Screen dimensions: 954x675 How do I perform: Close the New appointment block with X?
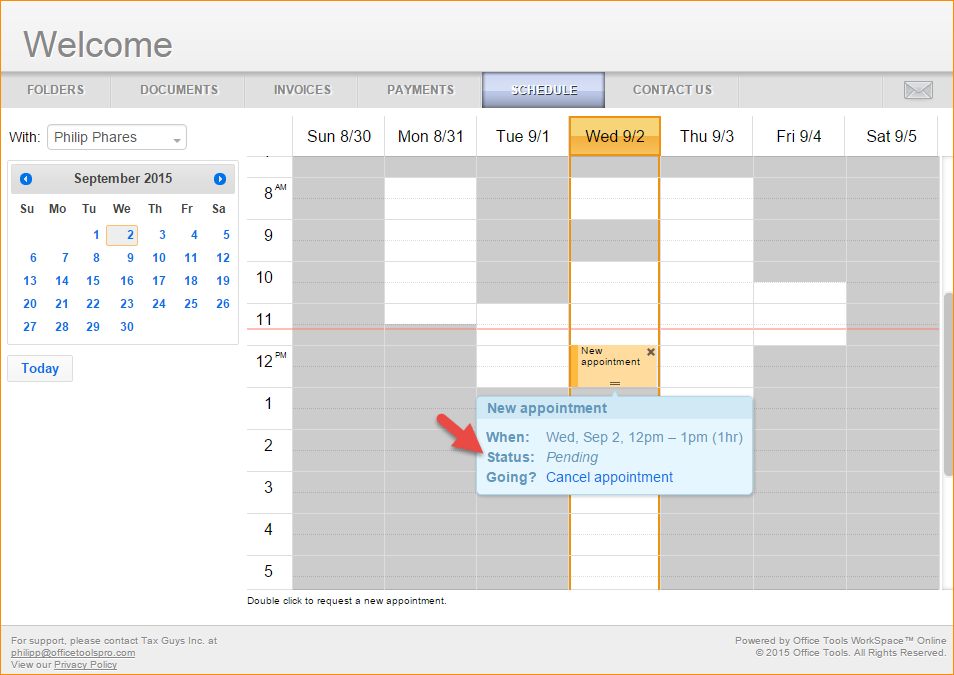pyautogui.click(x=651, y=352)
